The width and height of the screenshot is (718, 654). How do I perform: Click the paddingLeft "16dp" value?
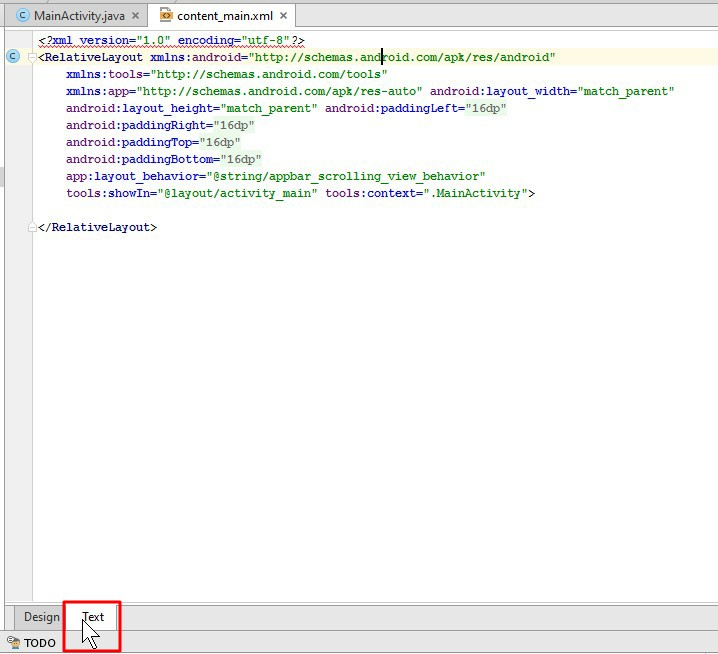click(486, 108)
